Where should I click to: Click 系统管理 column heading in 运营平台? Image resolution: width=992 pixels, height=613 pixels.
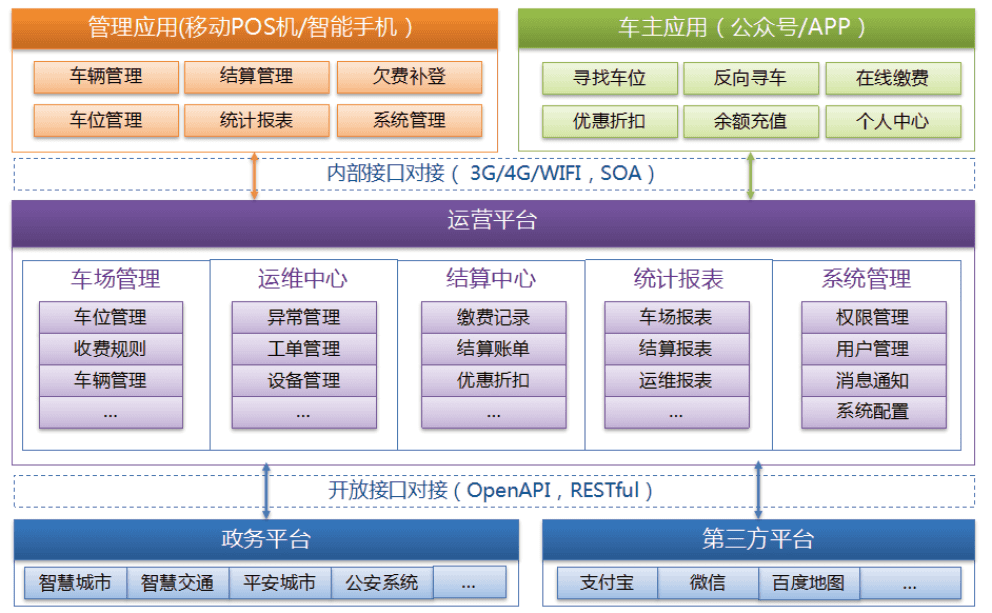(867, 279)
